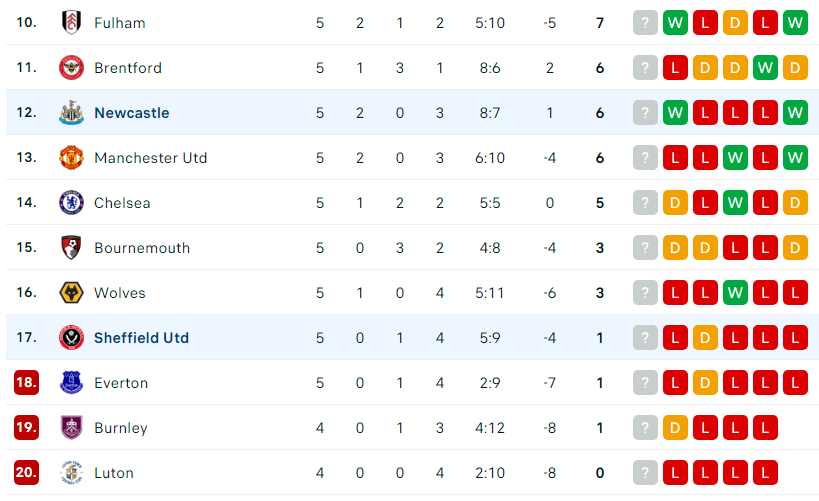This screenshot has height=501, width=819.
Task: Click the red relegation rank 18 badge
Action: click(27, 382)
